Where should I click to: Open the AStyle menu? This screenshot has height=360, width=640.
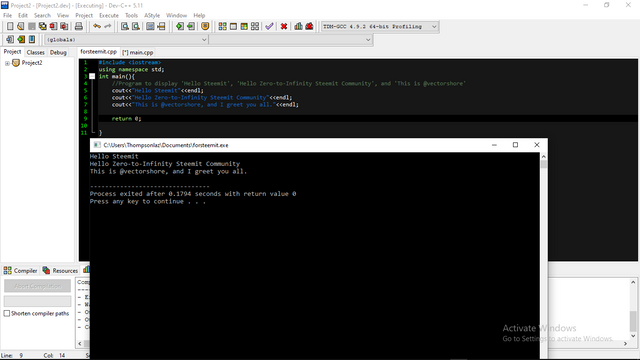[x=152, y=16]
